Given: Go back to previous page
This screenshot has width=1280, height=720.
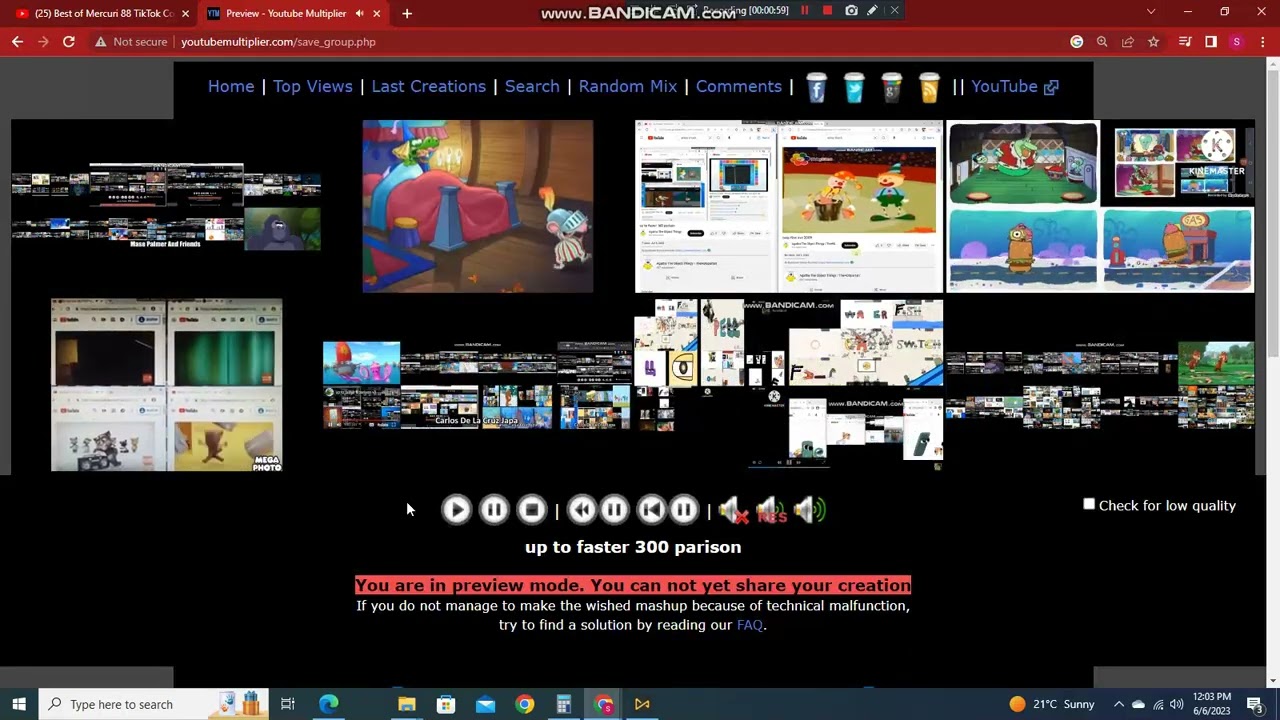Looking at the screenshot, I should (17, 42).
